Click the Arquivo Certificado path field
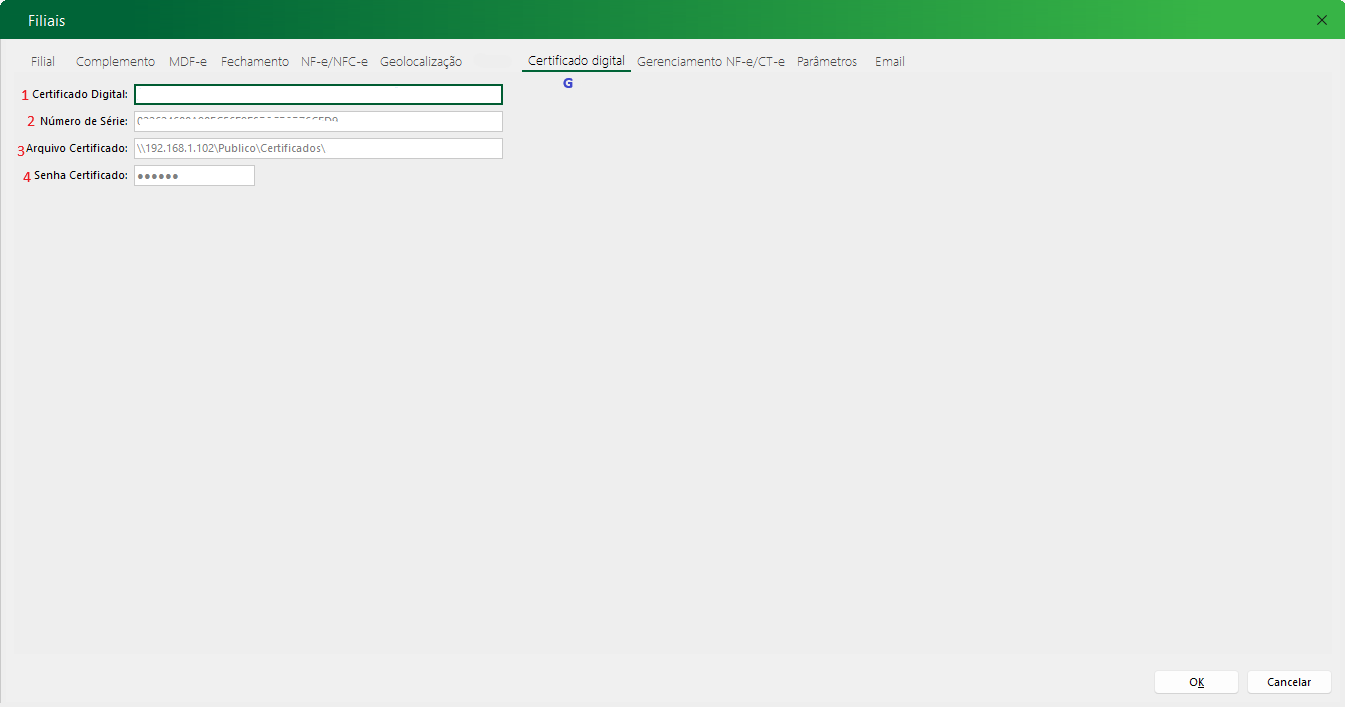Screen dimensions: 1345x707 pyautogui.click(x=318, y=149)
